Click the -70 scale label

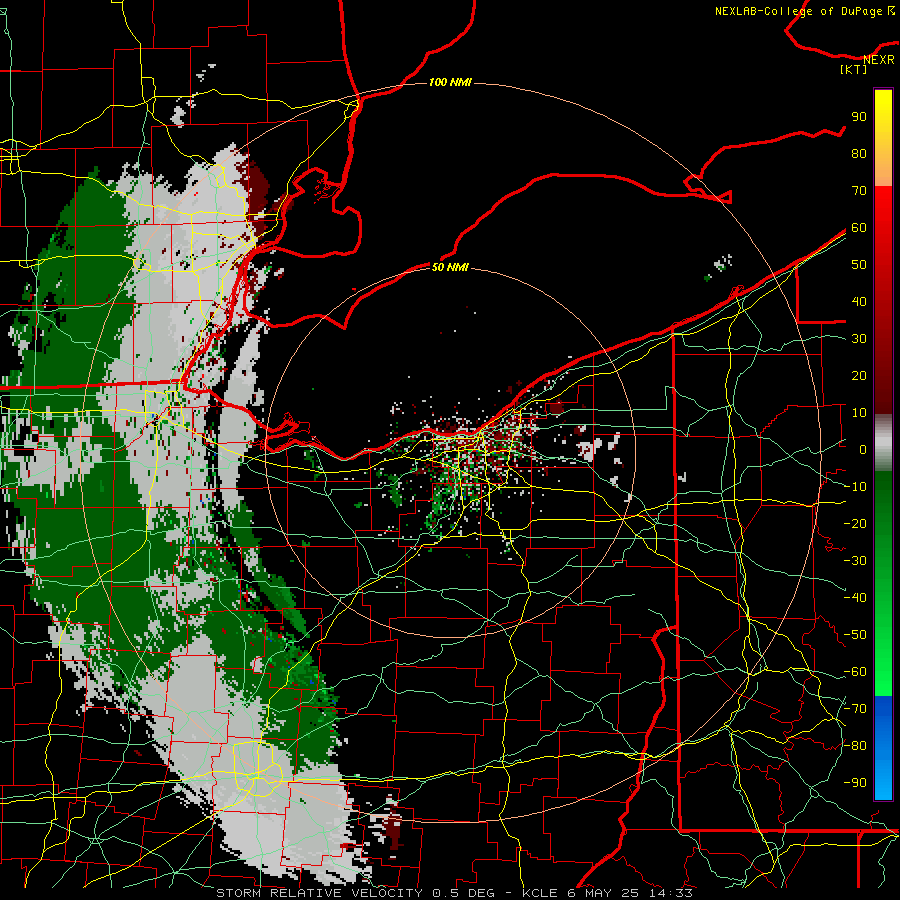[855, 709]
